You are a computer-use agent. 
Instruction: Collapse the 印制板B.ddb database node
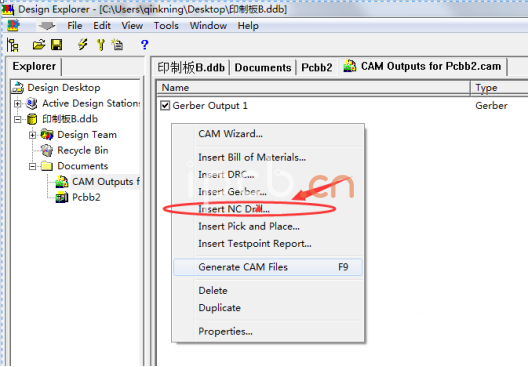pos(18,119)
